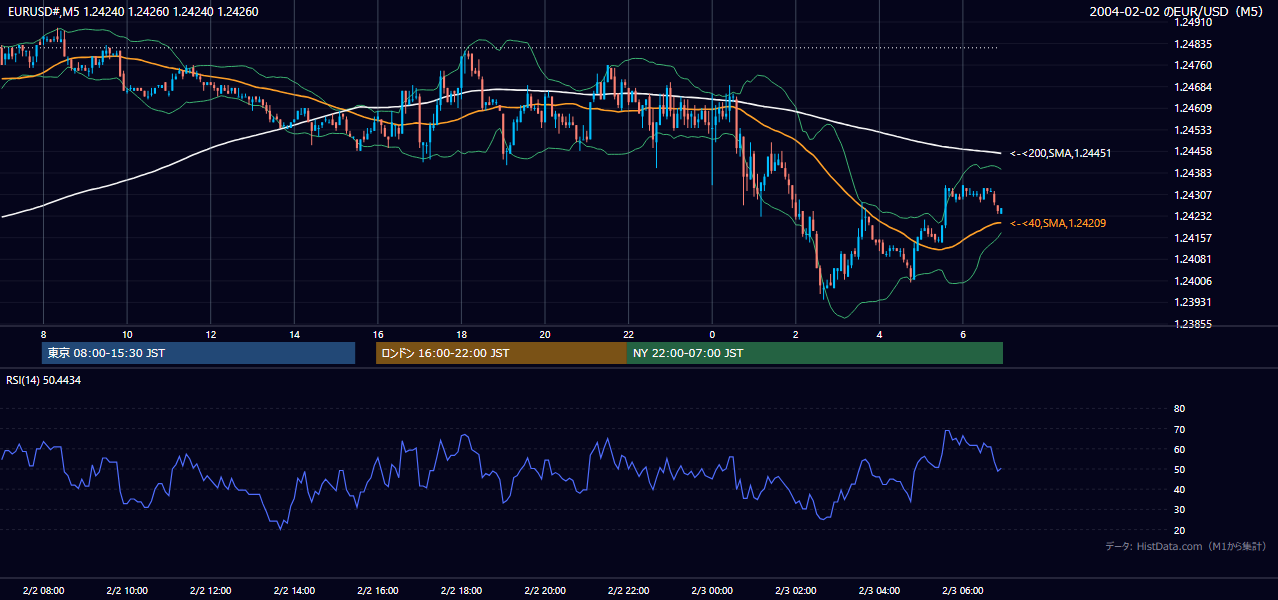Click price axis value 1.24383

pos(1193,173)
